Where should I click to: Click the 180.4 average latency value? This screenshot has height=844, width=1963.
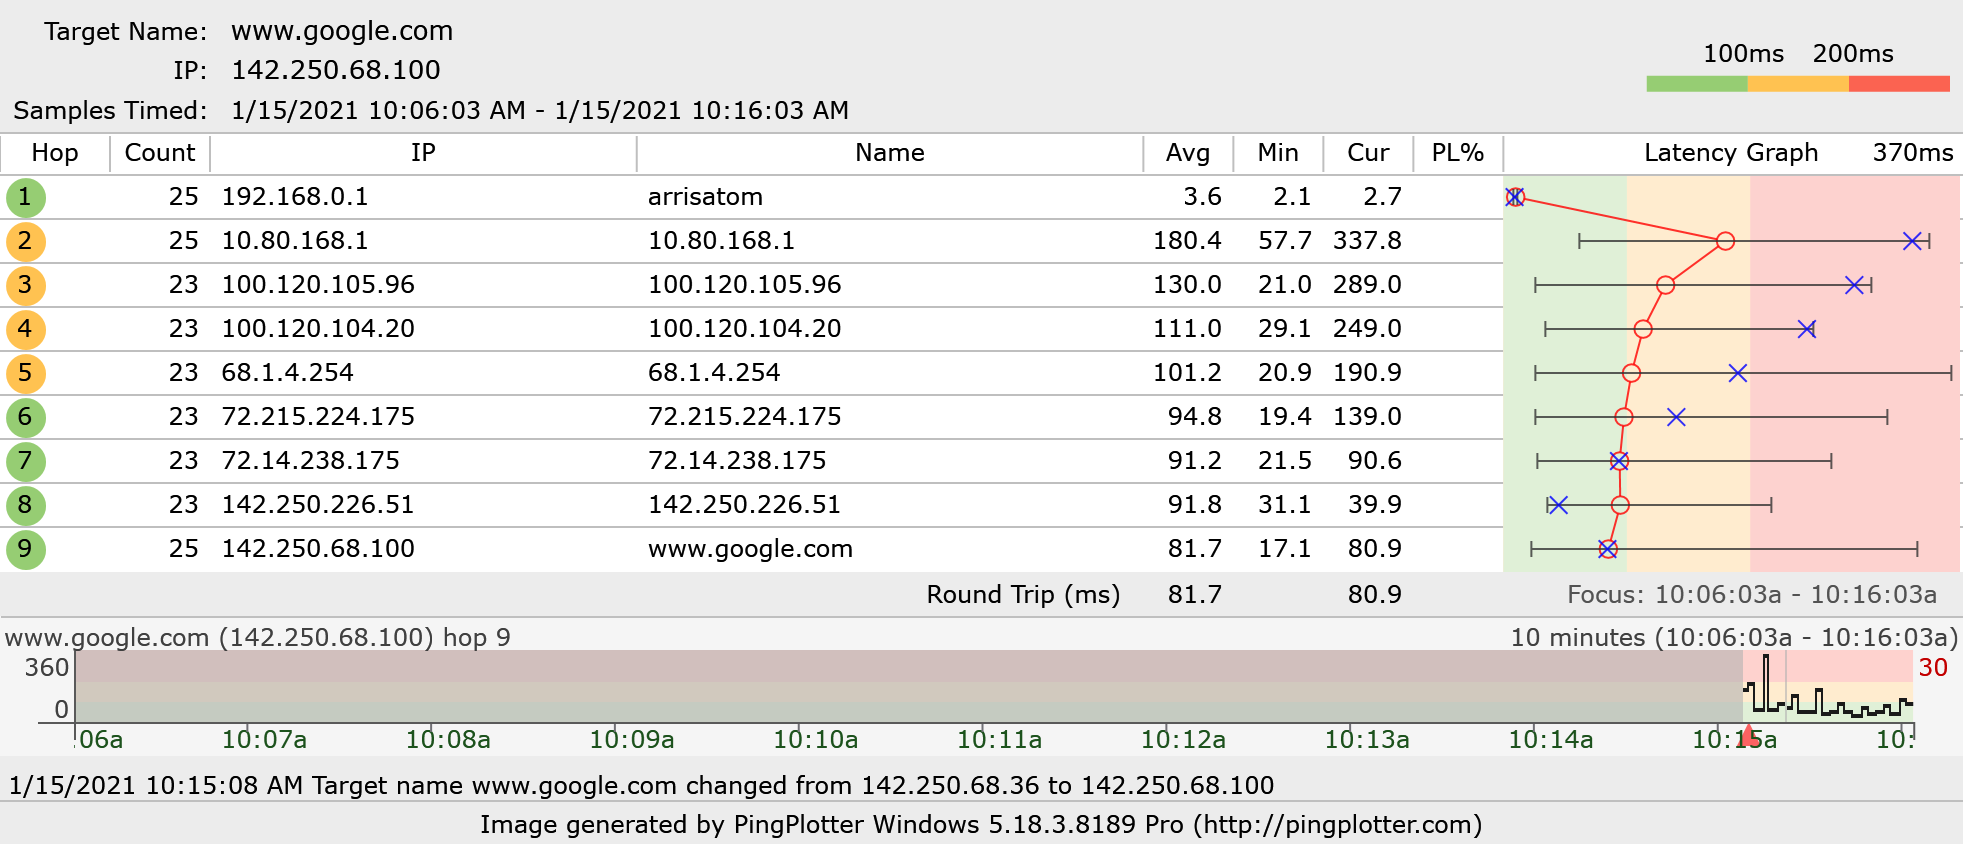[x=1187, y=241]
